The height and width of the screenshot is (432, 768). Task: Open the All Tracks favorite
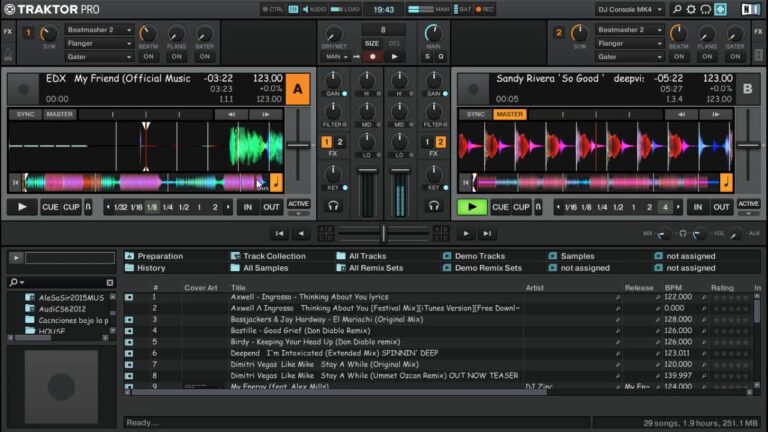(x=361, y=256)
